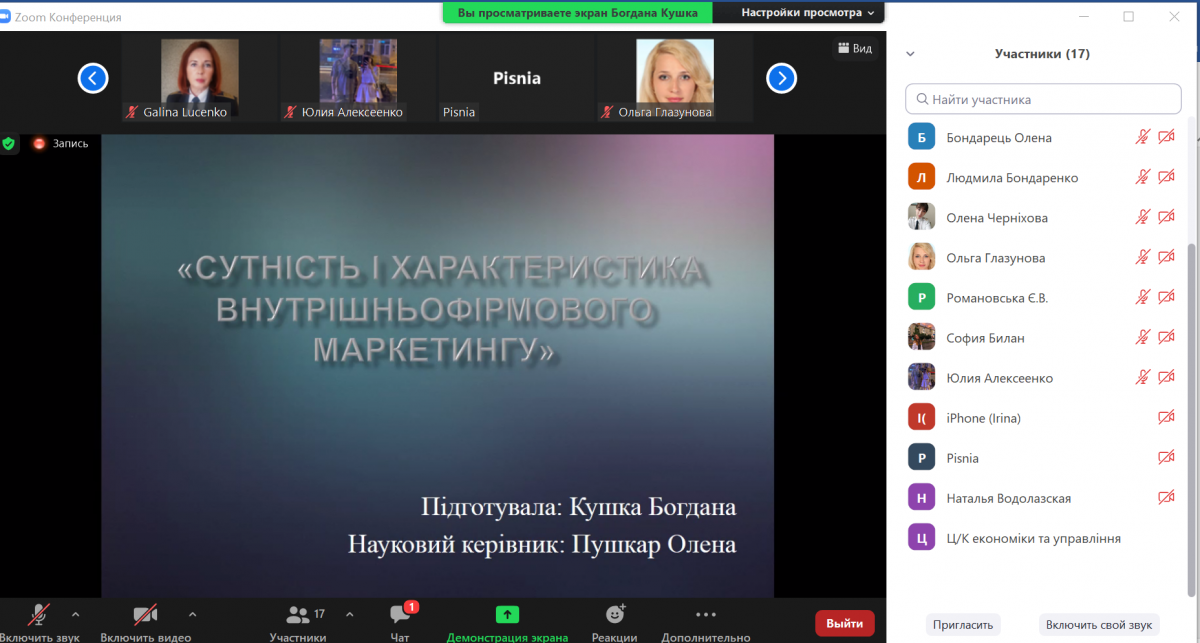This screenshot has height=643, width=1200.
Task: Click the Participants icon in toolbar
Action: [x=298, y=615]
